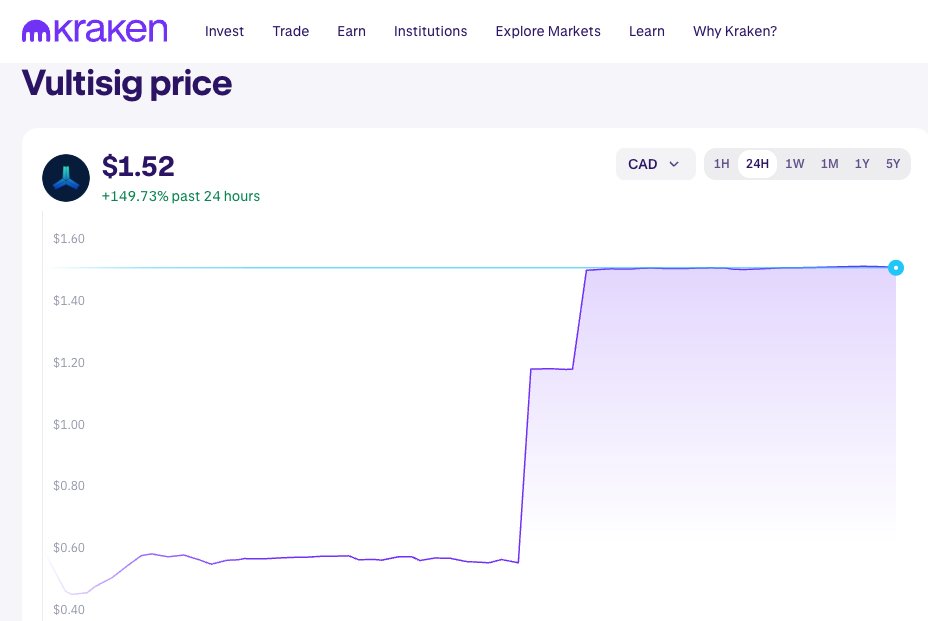Click the +149.73% past 24 hours text
The width and height of the screenshot is (928, 621).
181,196
